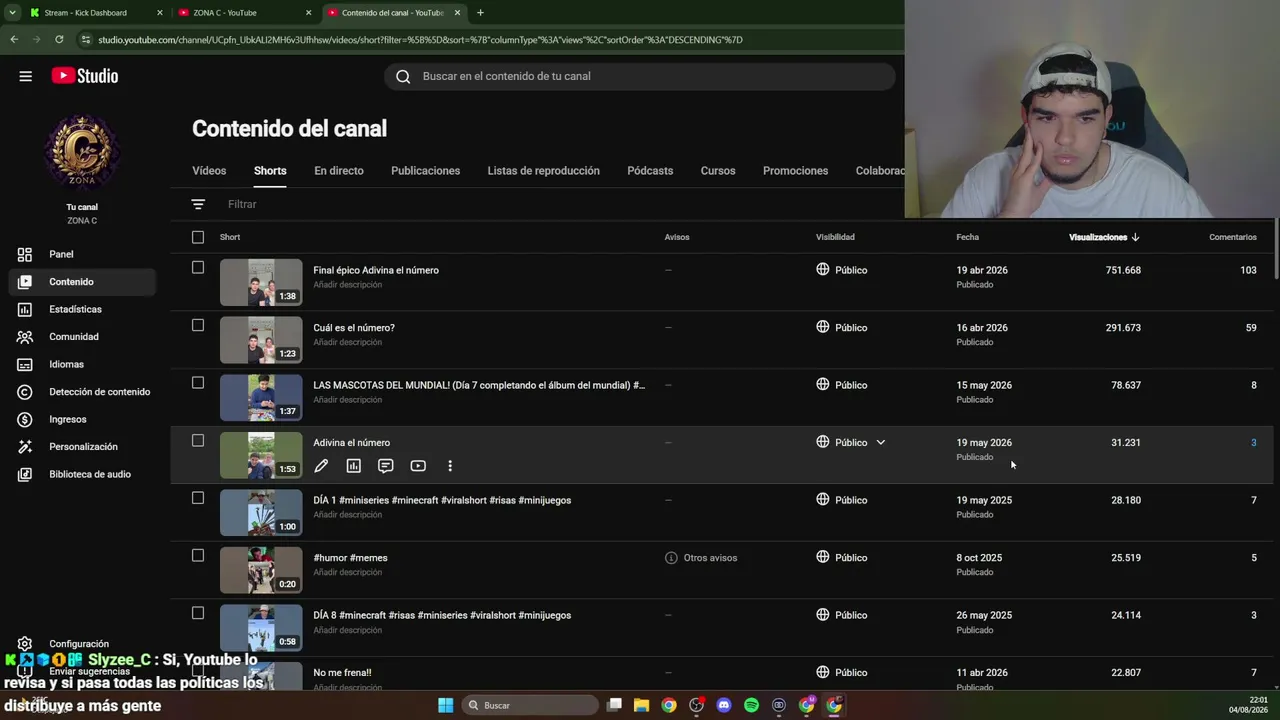Focus the Buscar en el contenido search field
The width and height of the screenshot is (1280, 720).
tap(640, 76)
